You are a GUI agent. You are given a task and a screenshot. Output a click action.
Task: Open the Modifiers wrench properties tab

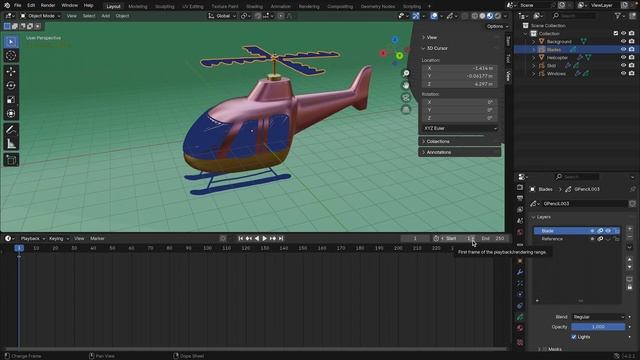click(x=520, y=272)
